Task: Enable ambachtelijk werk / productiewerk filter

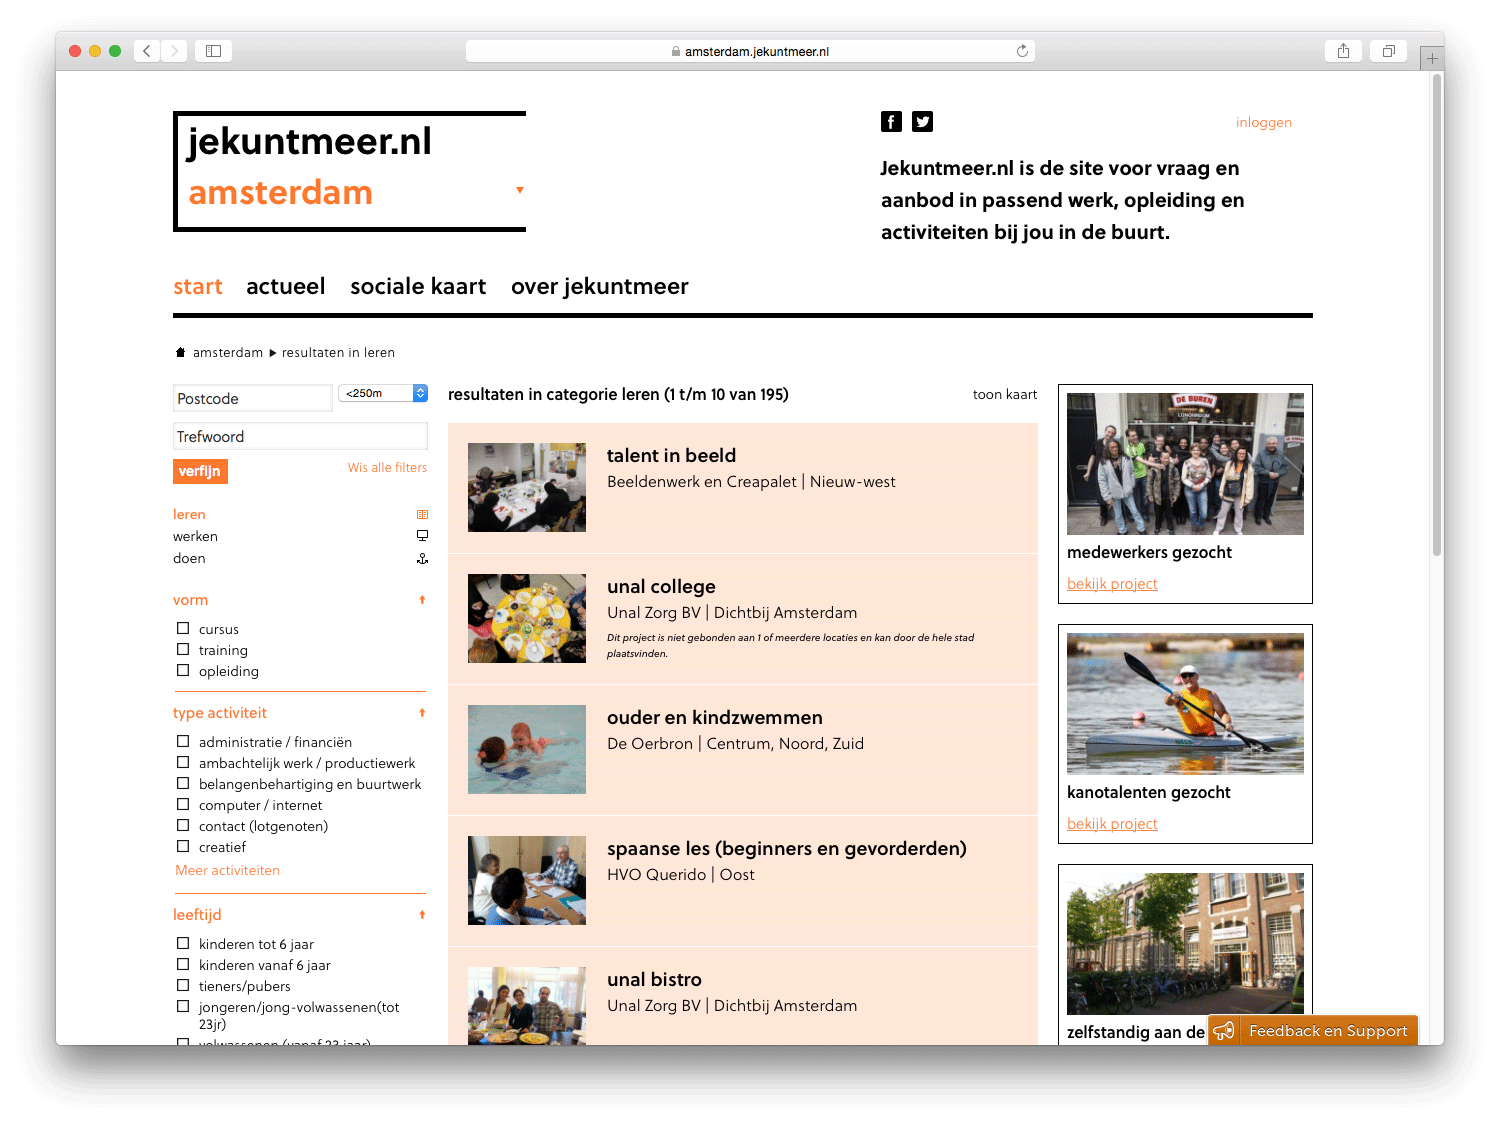Action: (x=183, y=762)
